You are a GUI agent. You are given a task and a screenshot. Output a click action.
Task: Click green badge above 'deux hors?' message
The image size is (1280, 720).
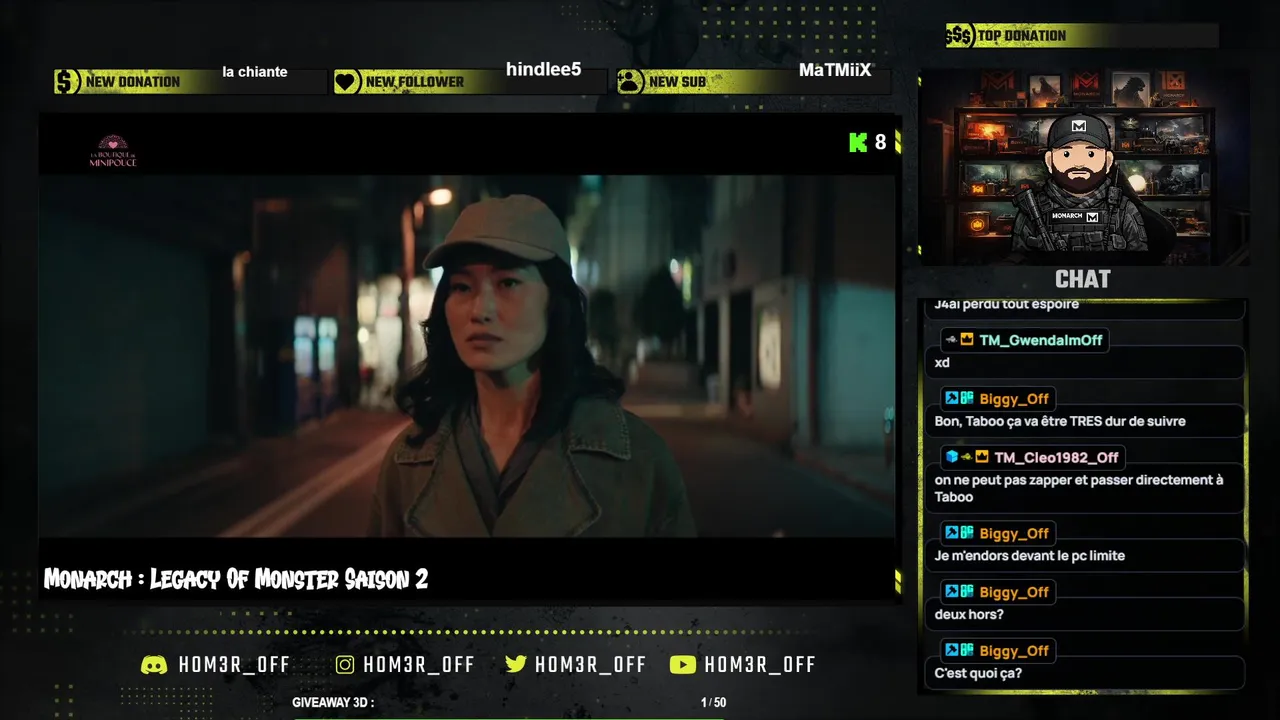click(967, 592)
